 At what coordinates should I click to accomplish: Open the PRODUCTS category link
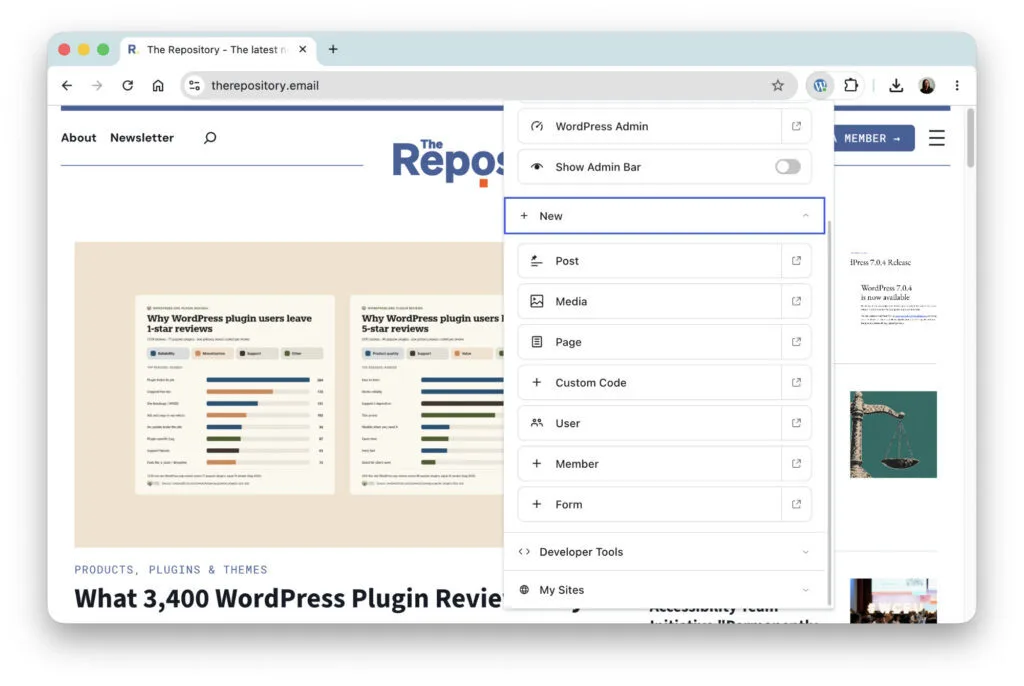click(106, 570)
